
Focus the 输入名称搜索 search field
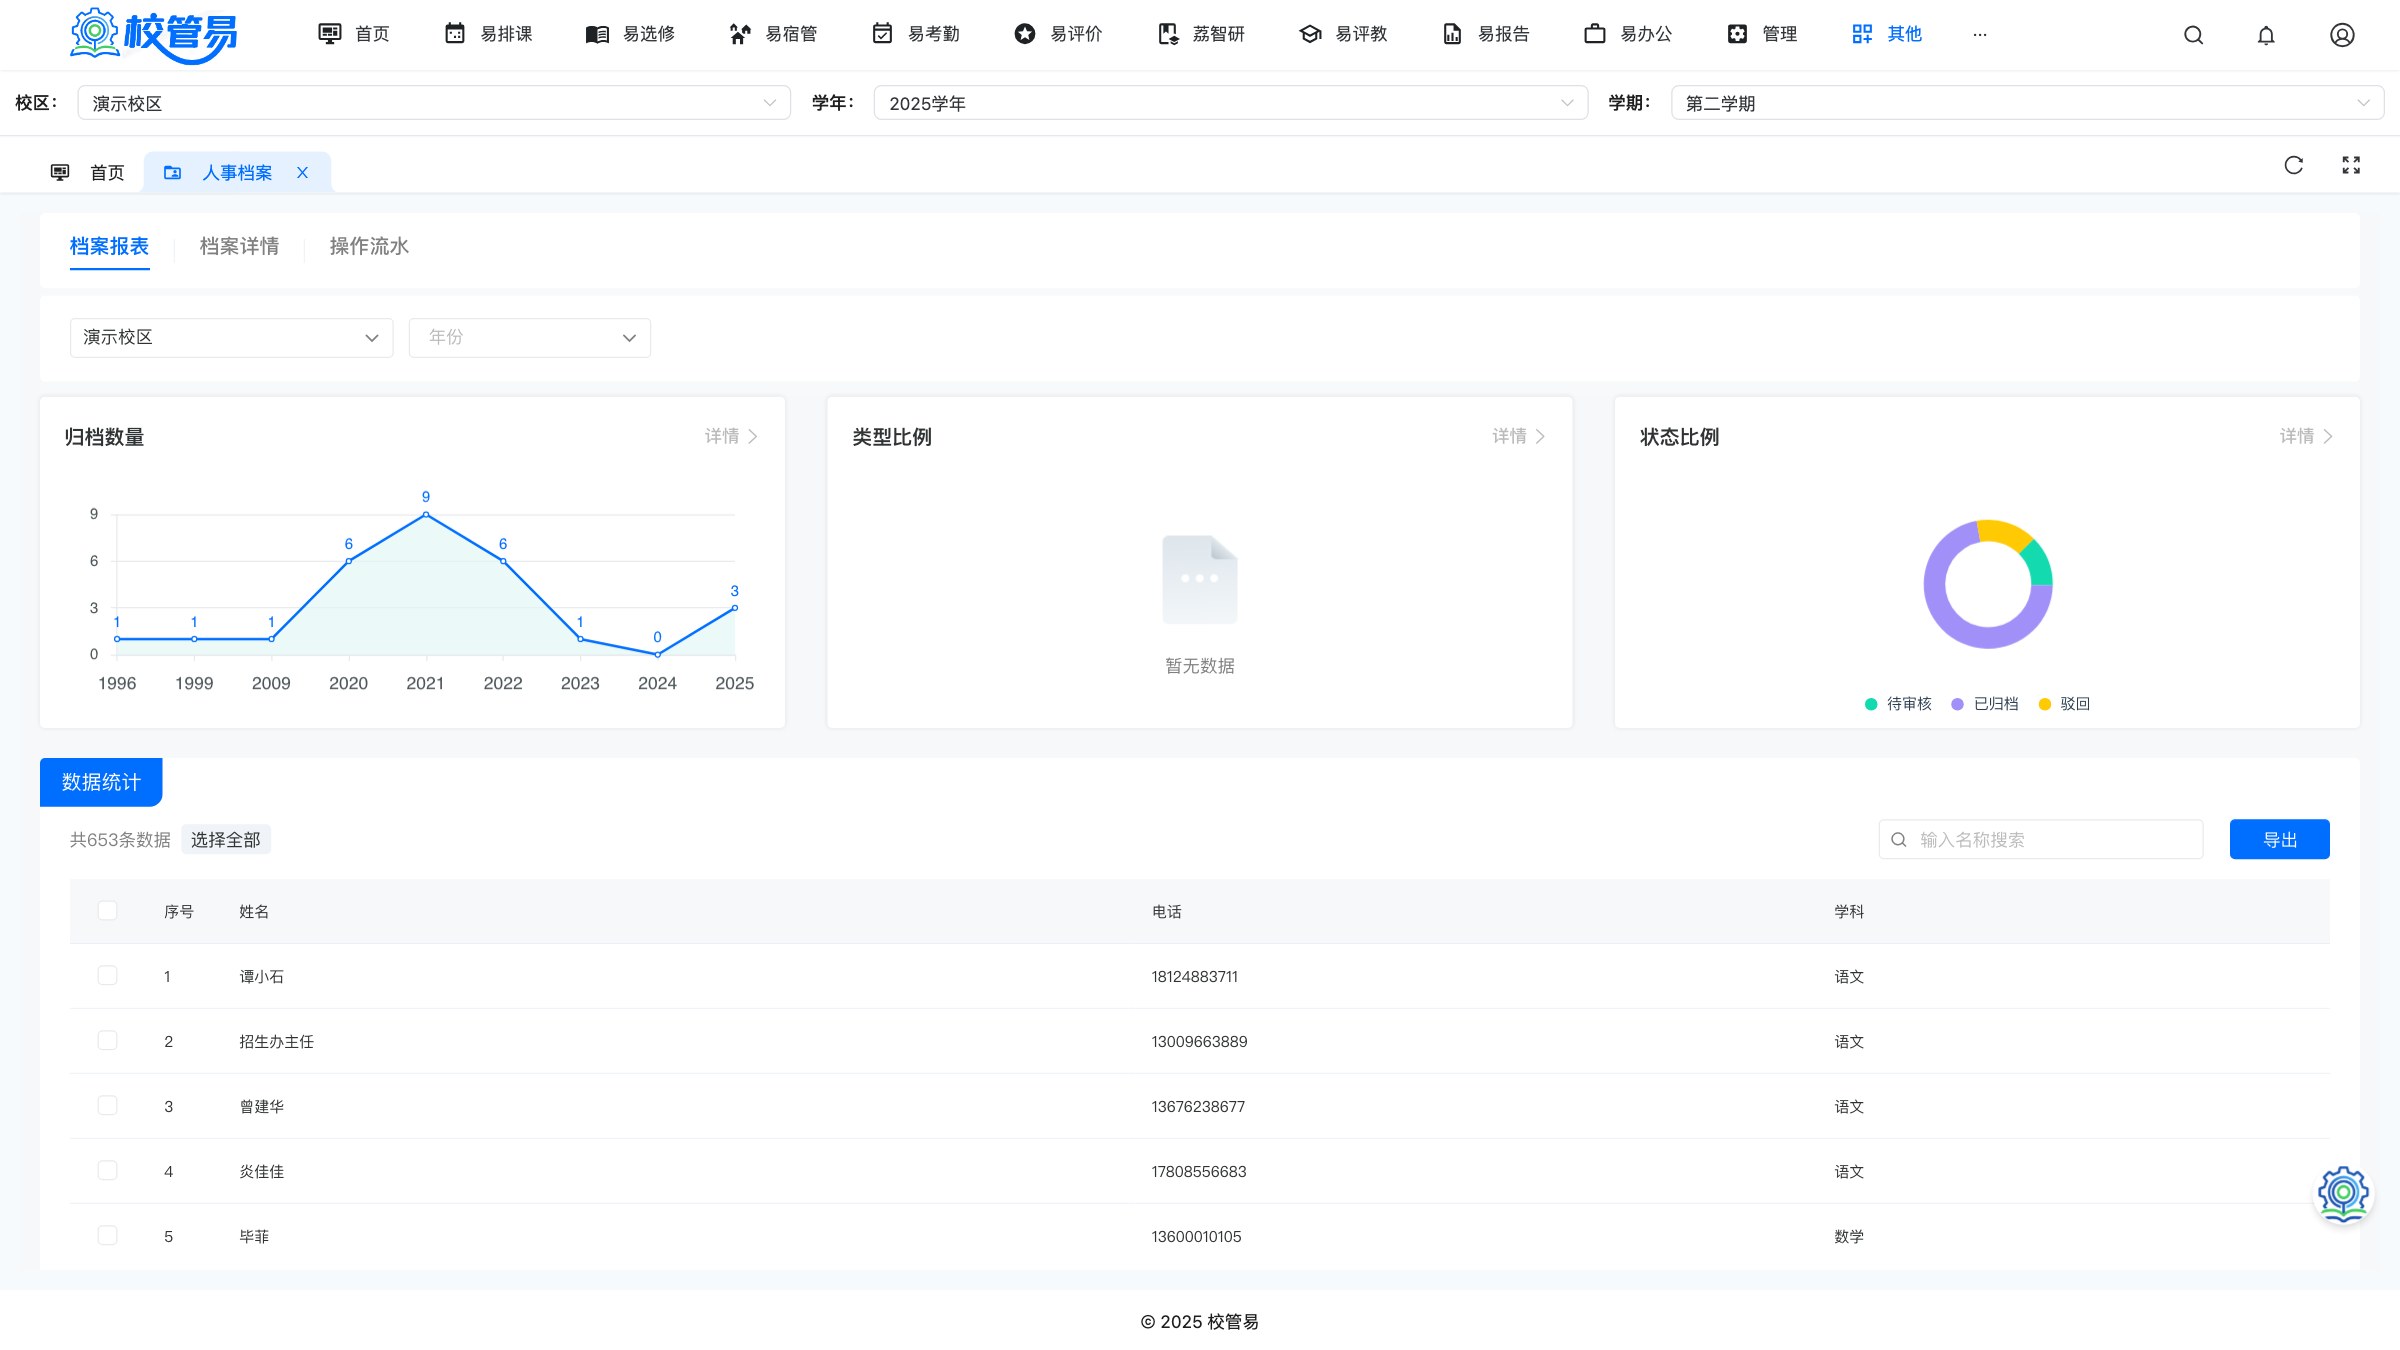coord(2040,840)
